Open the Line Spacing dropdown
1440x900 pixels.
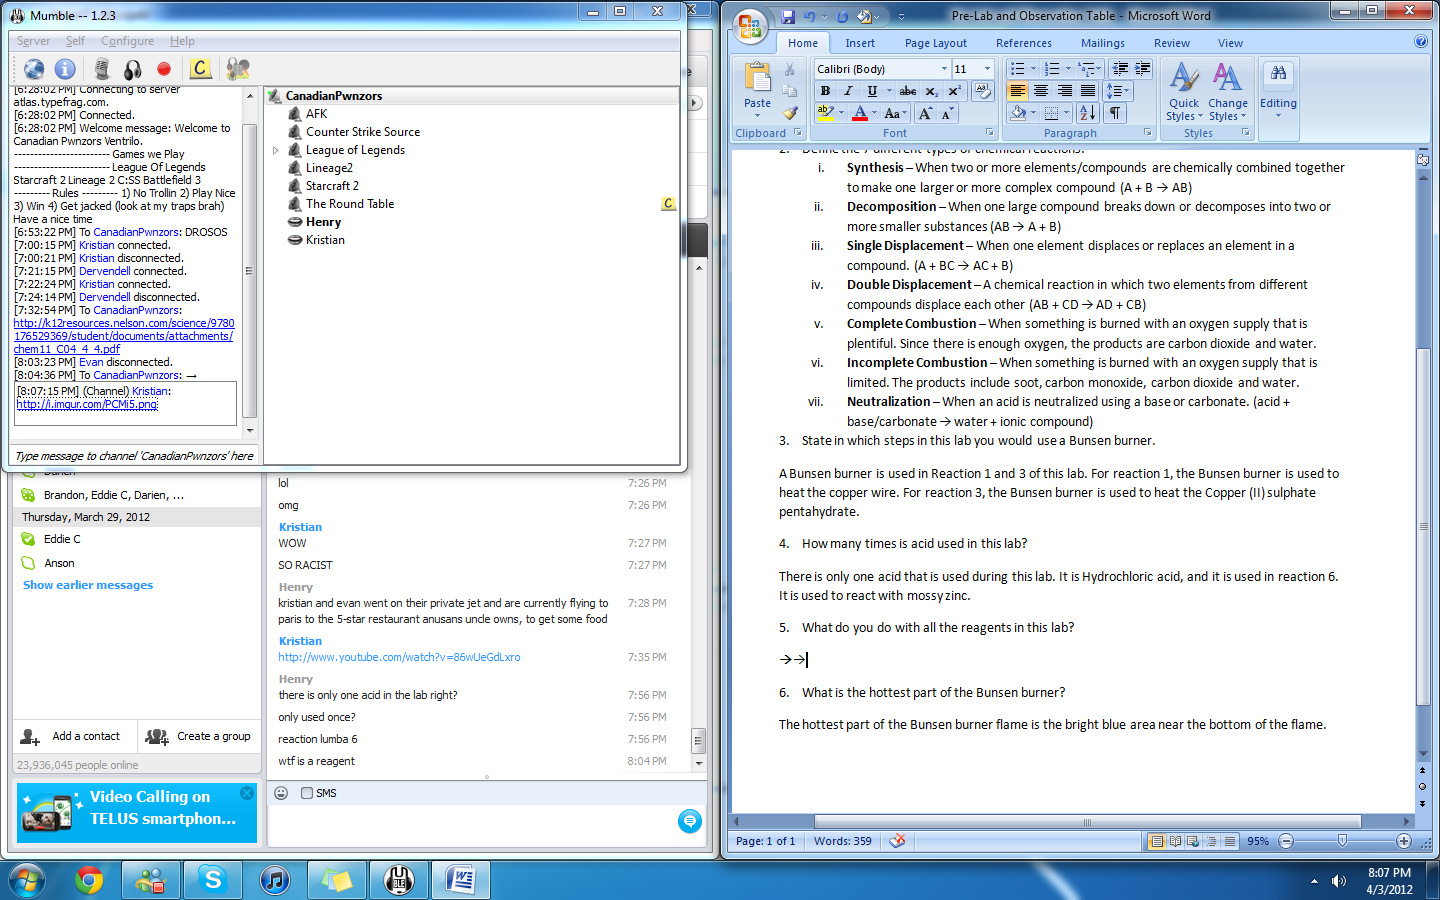tap(1118, 91)
